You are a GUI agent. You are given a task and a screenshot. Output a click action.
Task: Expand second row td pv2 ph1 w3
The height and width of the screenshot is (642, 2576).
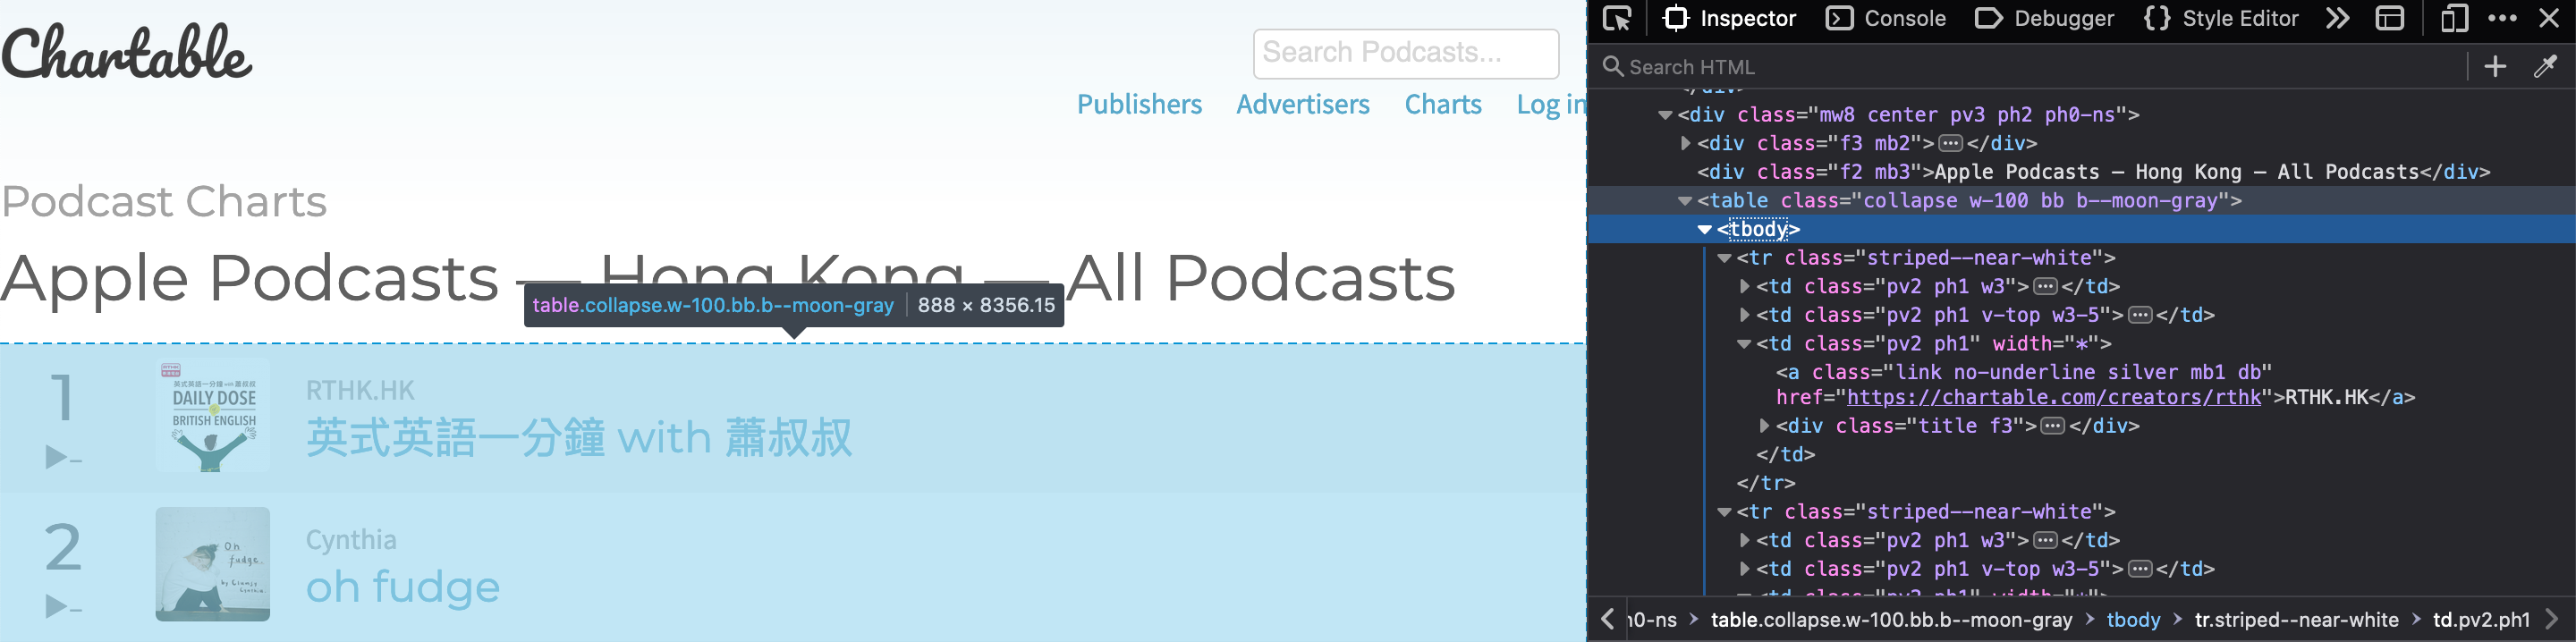[1744, 541]
